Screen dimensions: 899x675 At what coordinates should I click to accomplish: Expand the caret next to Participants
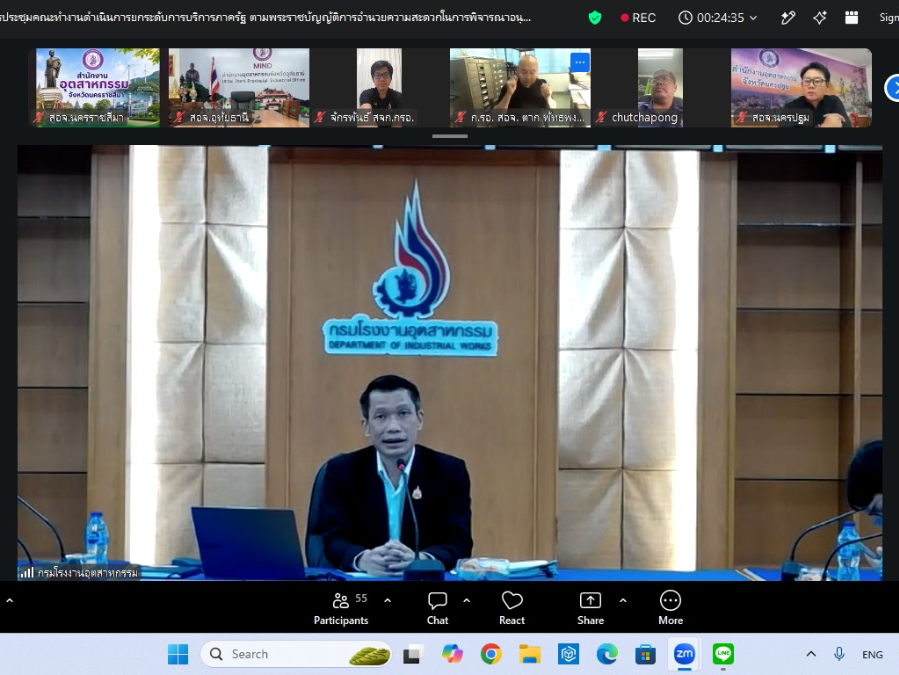[388, 600]
